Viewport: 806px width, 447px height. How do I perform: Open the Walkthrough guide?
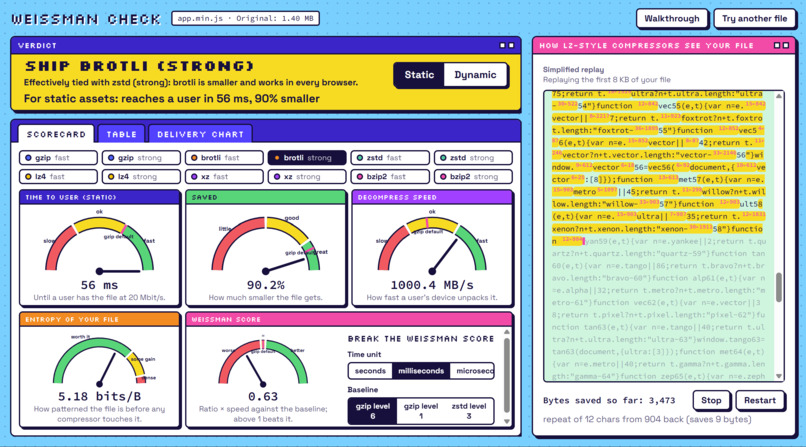coord(672,18)
